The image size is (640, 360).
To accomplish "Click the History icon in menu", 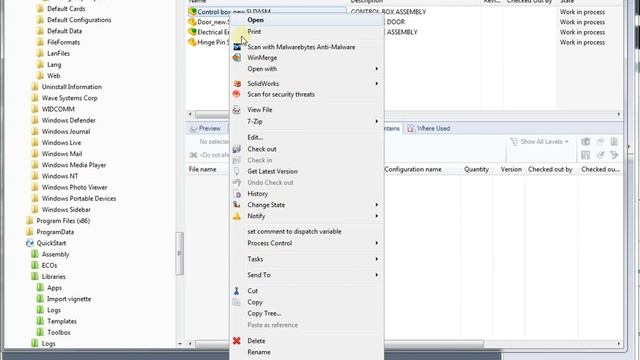I will [x=237, y=194].
